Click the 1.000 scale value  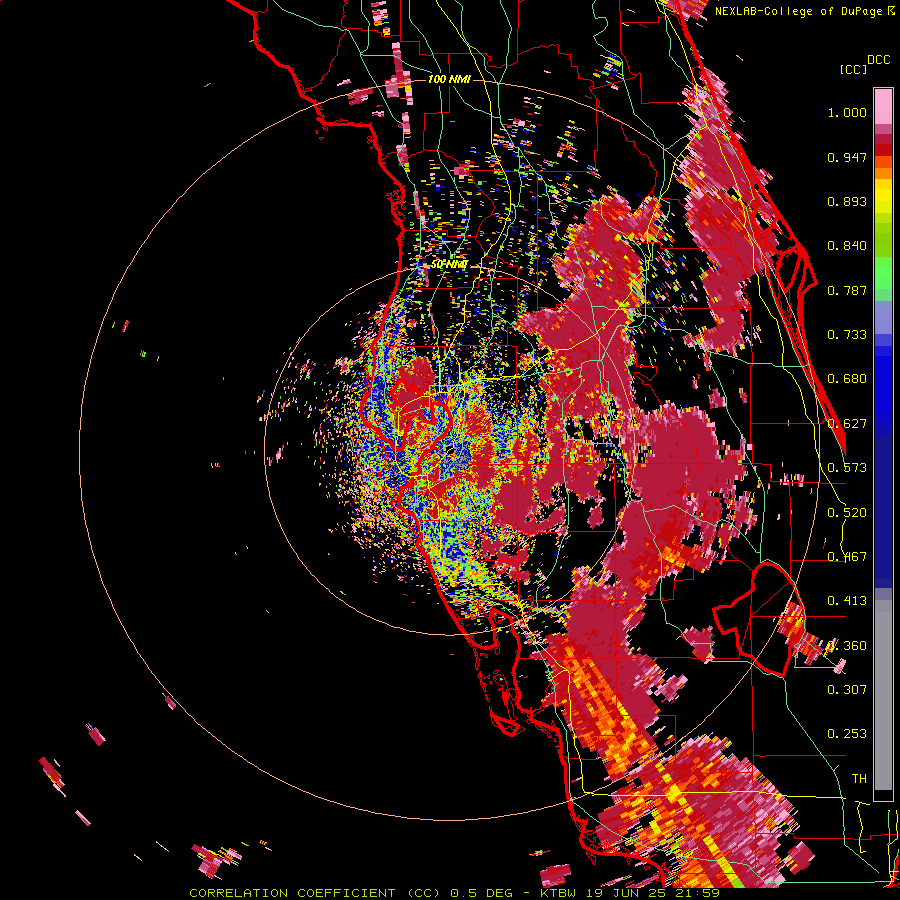[x=847, y=112]
